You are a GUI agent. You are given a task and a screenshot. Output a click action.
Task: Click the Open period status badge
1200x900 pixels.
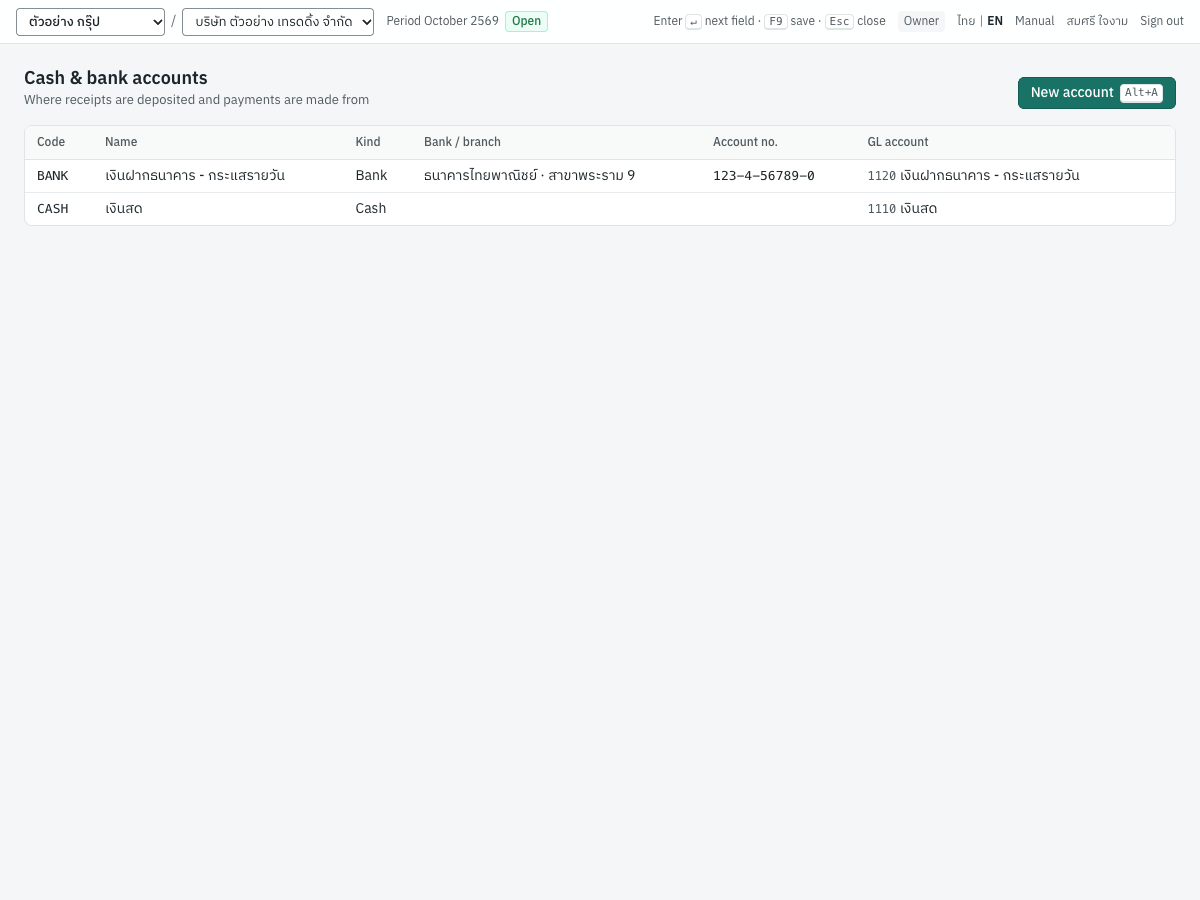(526, 21)
